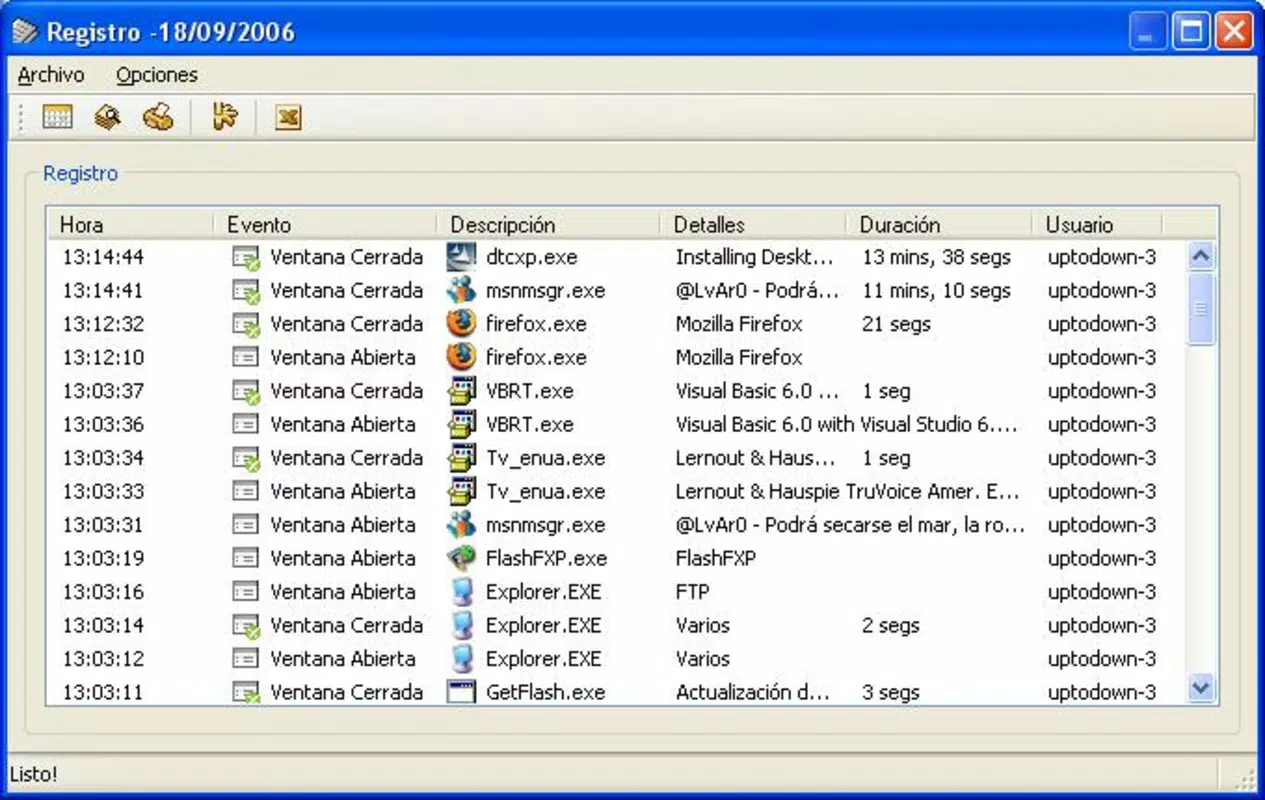This screenshot has width=1265, height=800.
Task: Click the scrollbar down arrow
Action: tap(1202, 688)
